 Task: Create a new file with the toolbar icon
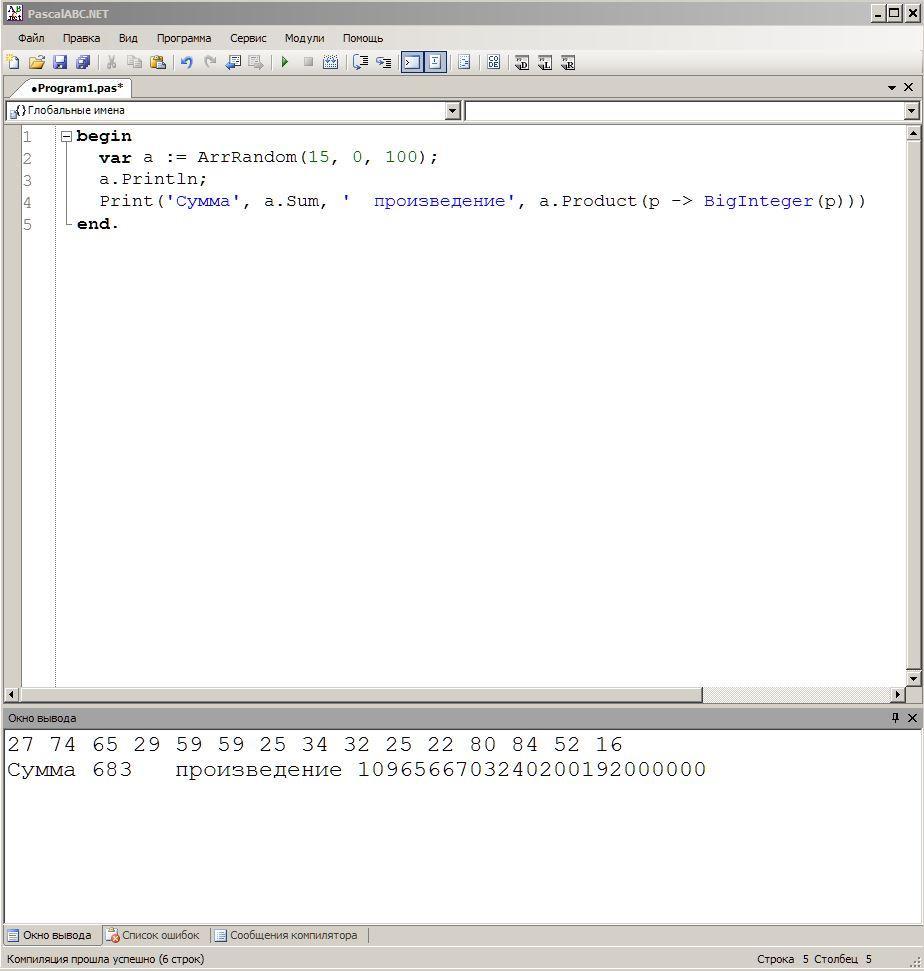pyautogui.click(x=13, y=62)
